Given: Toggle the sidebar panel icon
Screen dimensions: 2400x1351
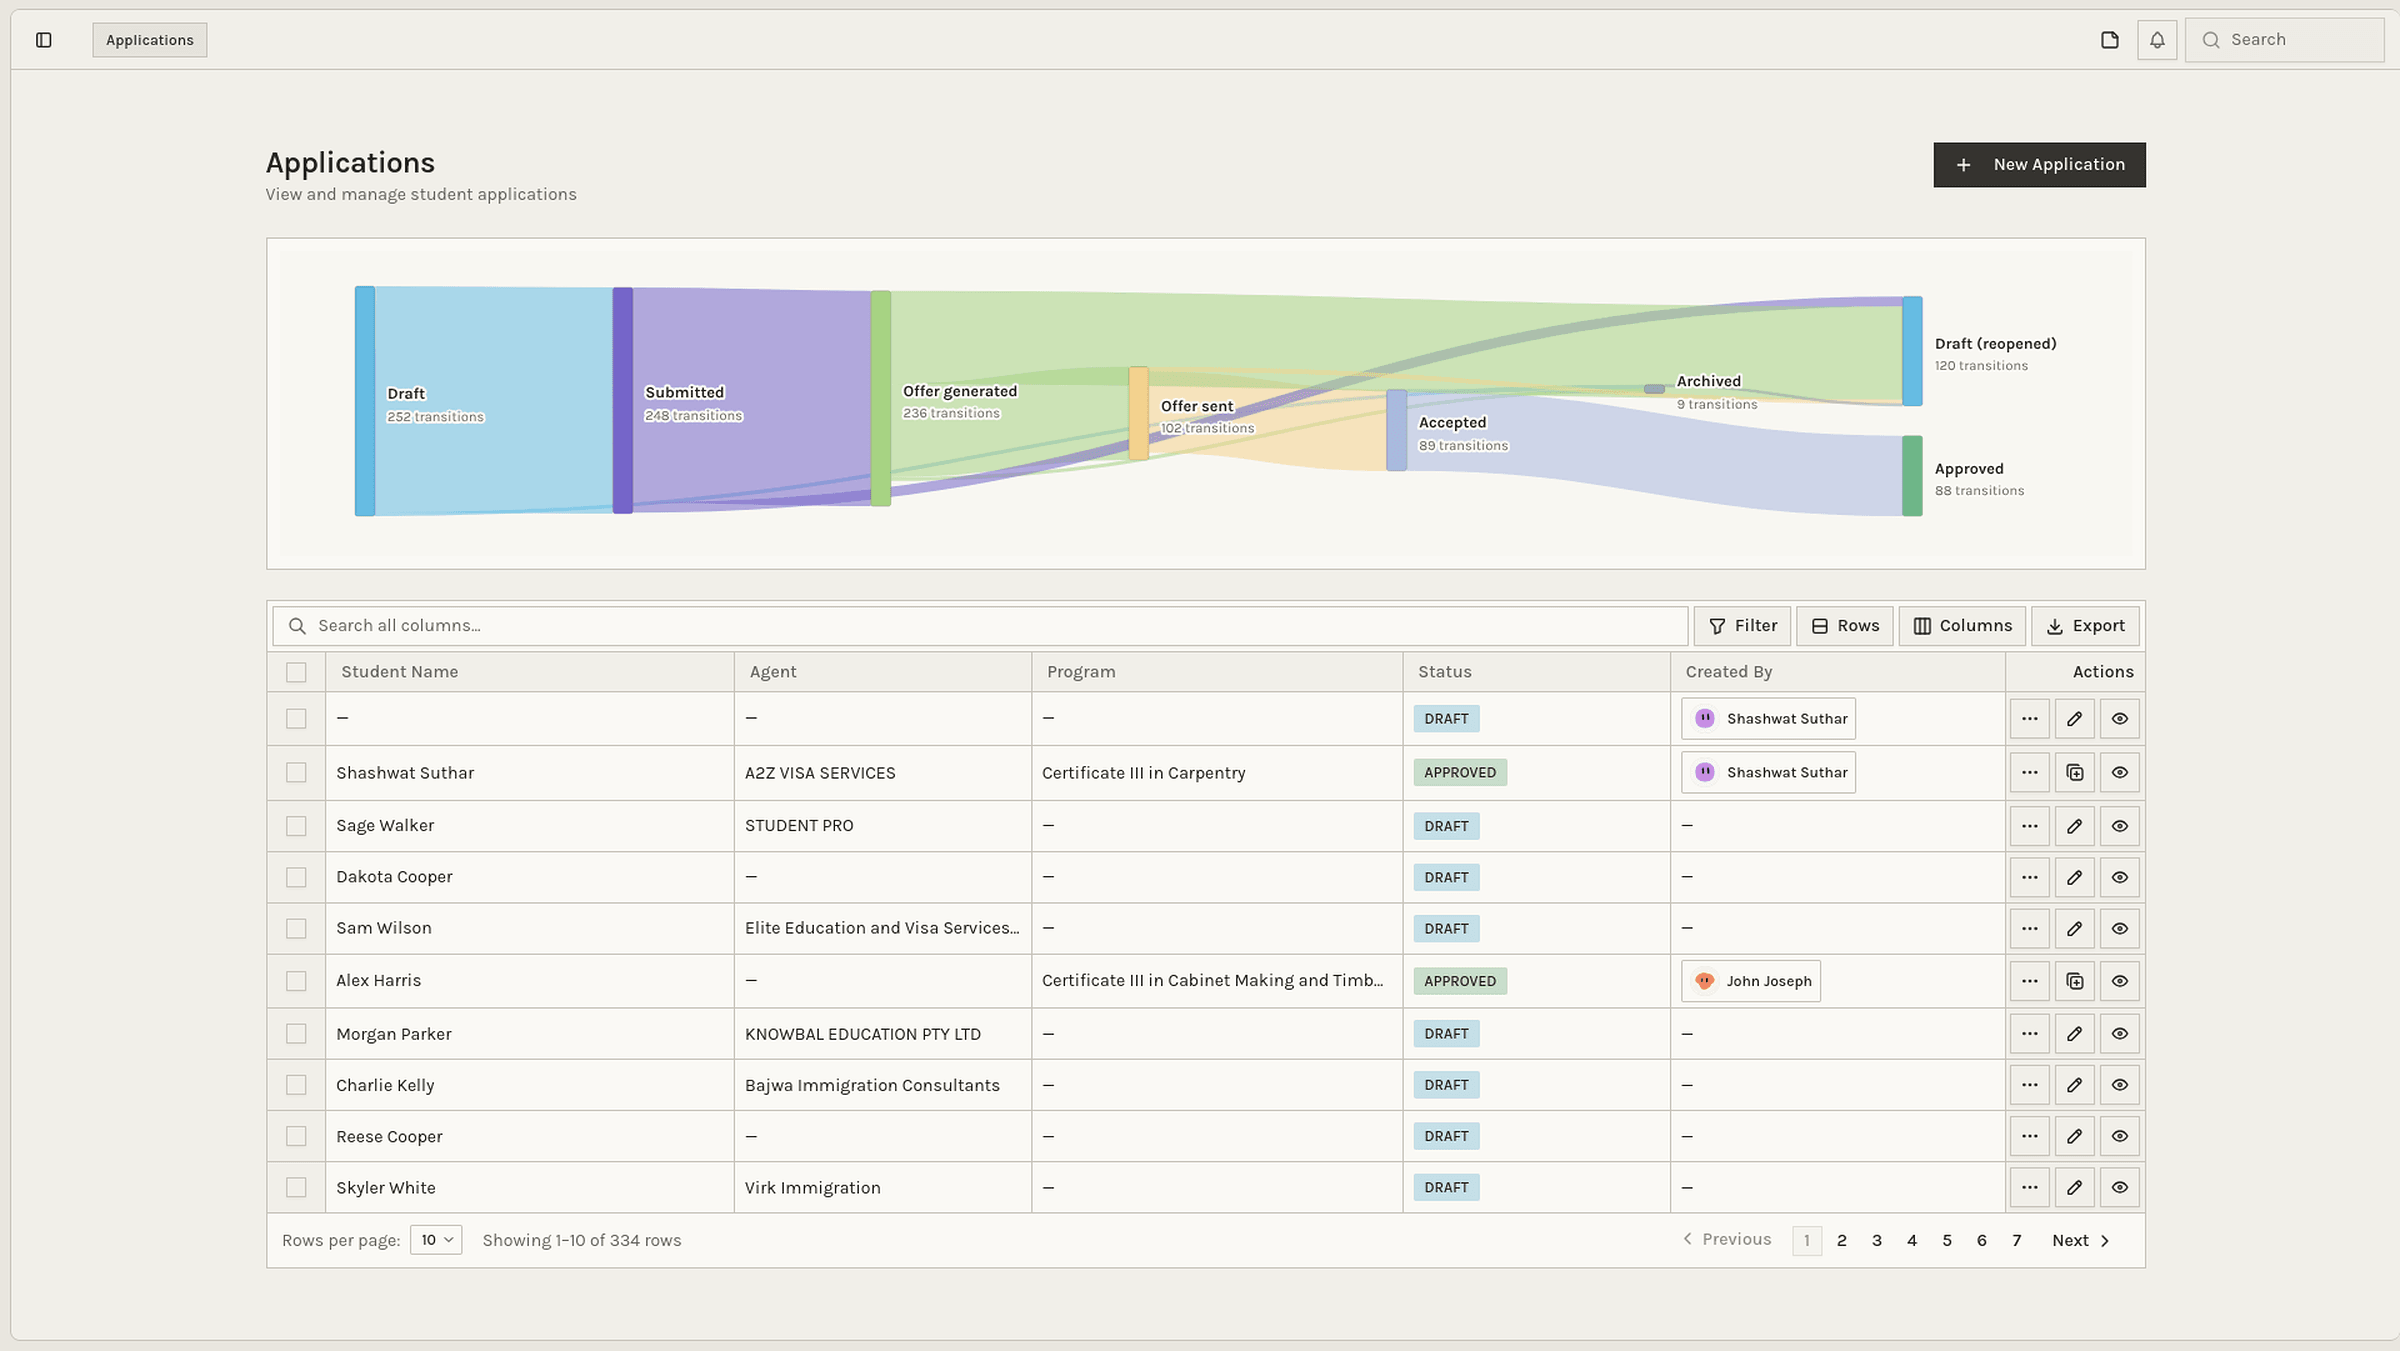Looking at the screenshot, I should [x=43, y=40].
